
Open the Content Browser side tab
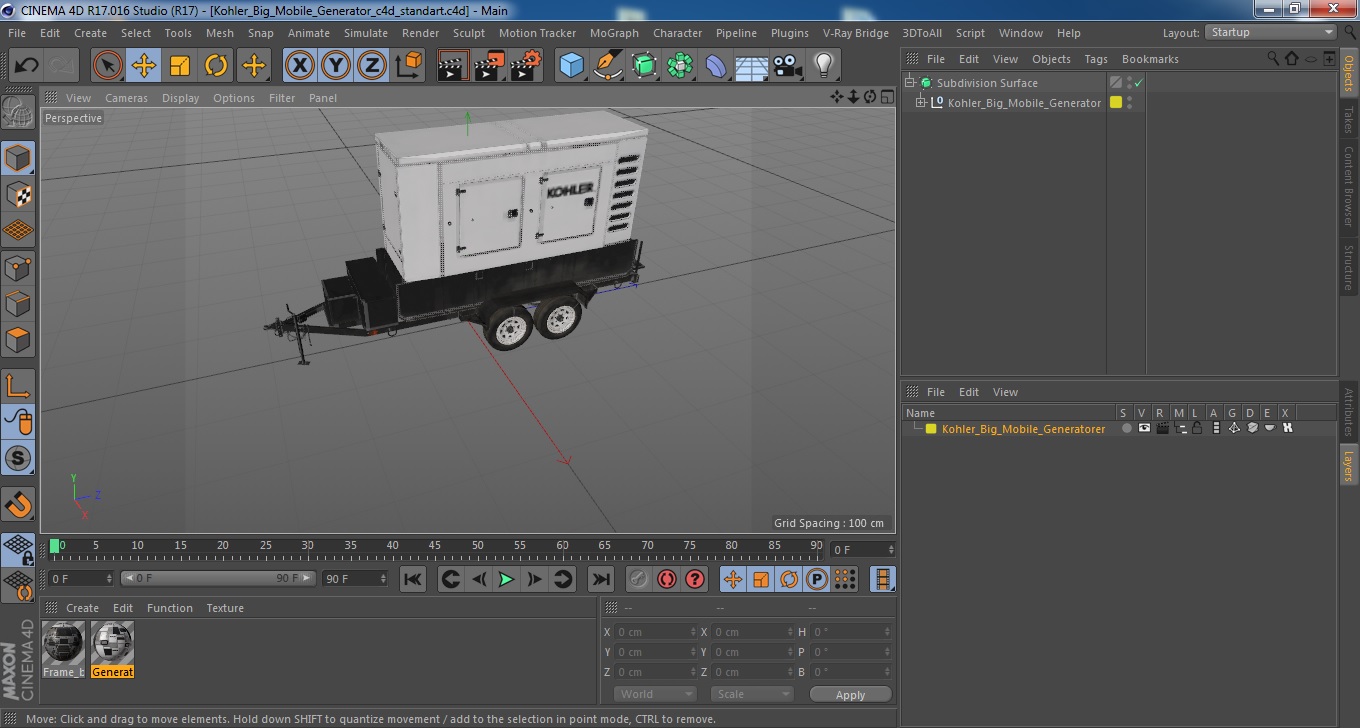1349,186
